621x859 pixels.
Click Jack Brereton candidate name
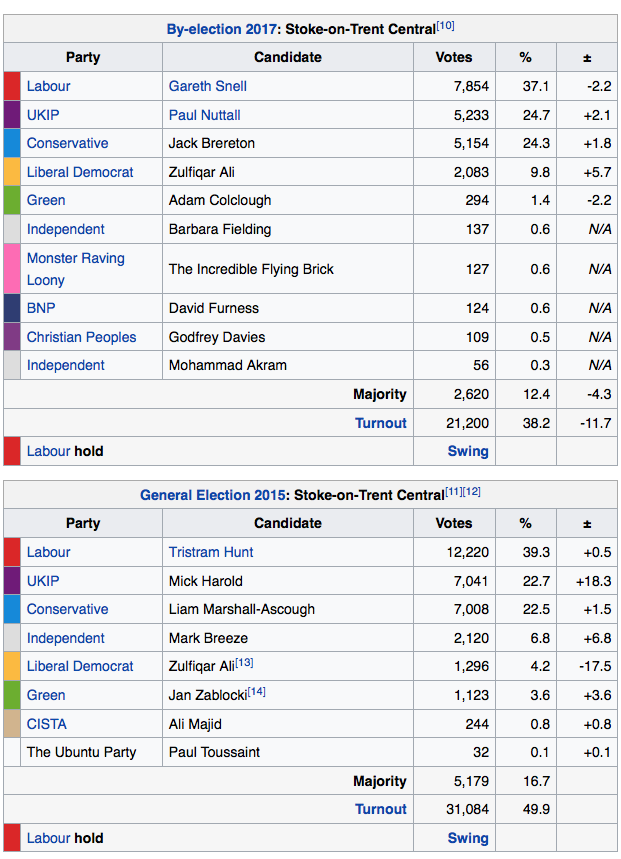[x=212, y=143]
